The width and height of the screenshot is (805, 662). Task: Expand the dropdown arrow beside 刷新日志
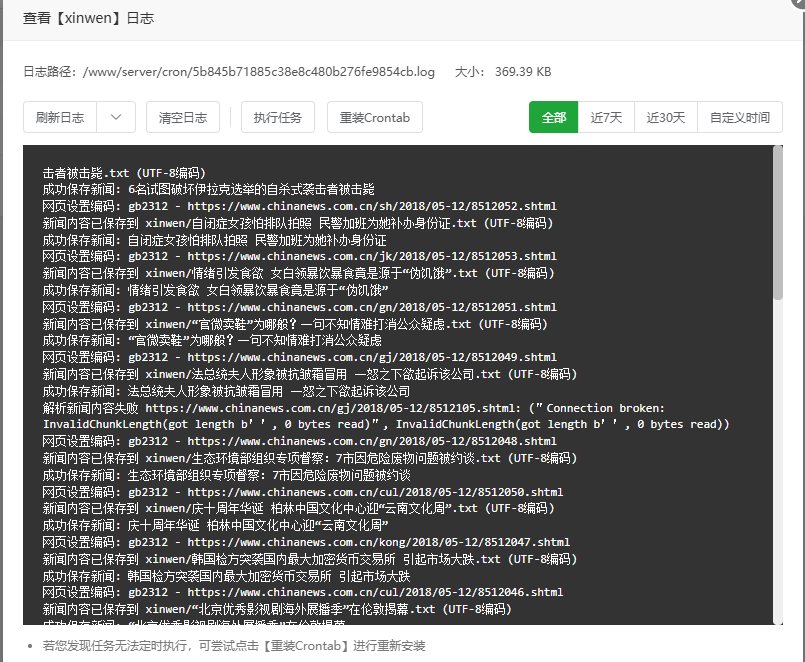(117, 117)
